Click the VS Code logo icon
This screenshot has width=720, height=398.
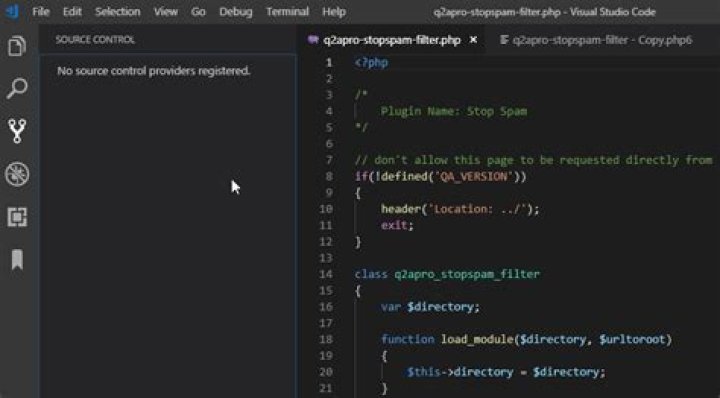(12, 11)
